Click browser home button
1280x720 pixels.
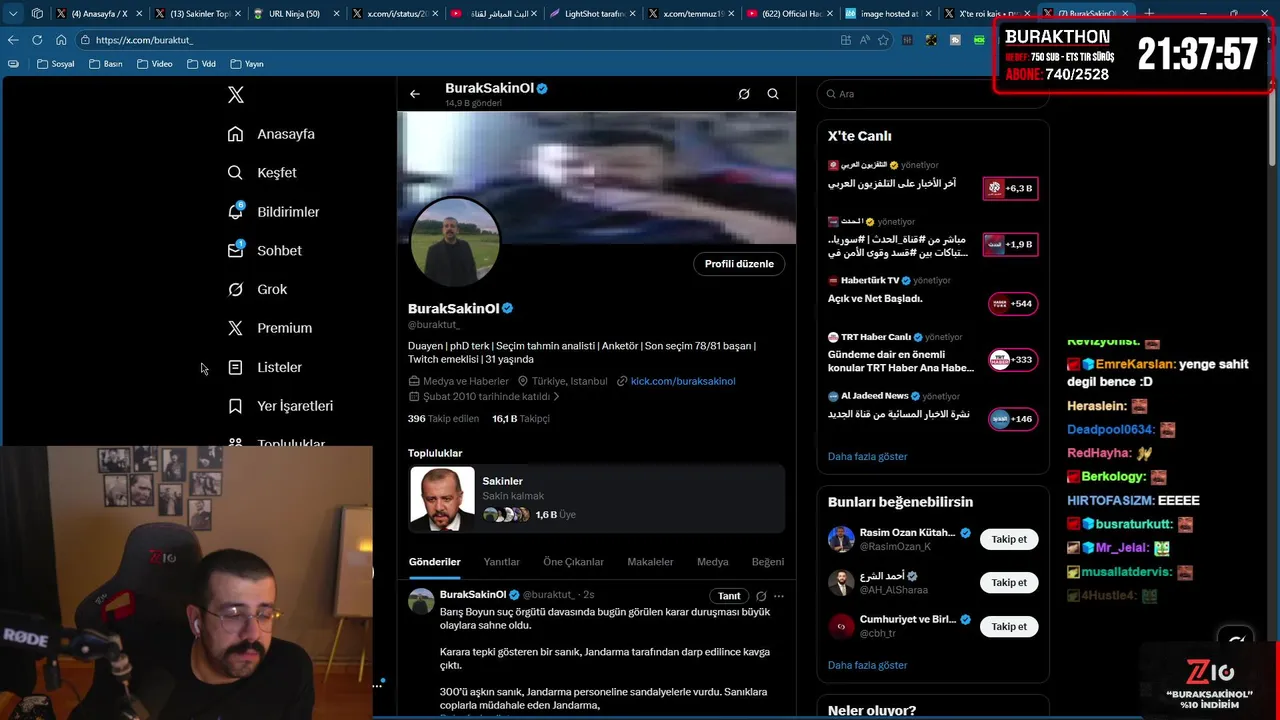[x=61, y=40]
